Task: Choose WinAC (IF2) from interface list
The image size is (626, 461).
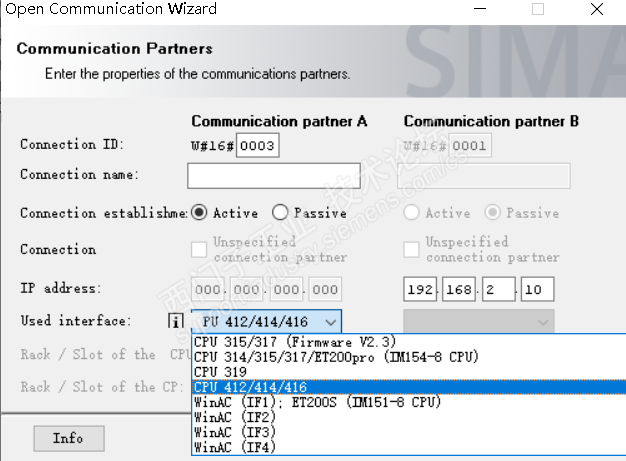Action: (409, 417)
